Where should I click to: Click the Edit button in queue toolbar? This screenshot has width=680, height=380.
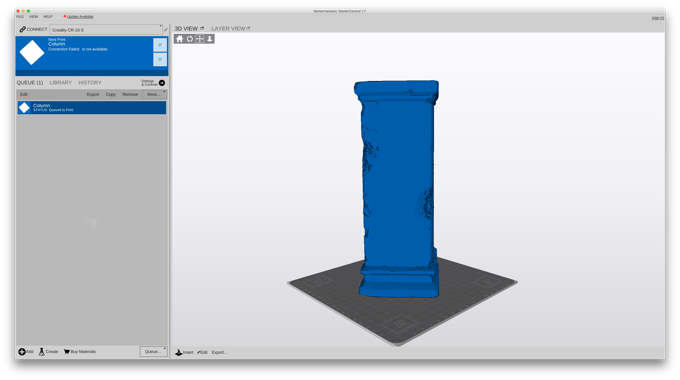(24, 94)
